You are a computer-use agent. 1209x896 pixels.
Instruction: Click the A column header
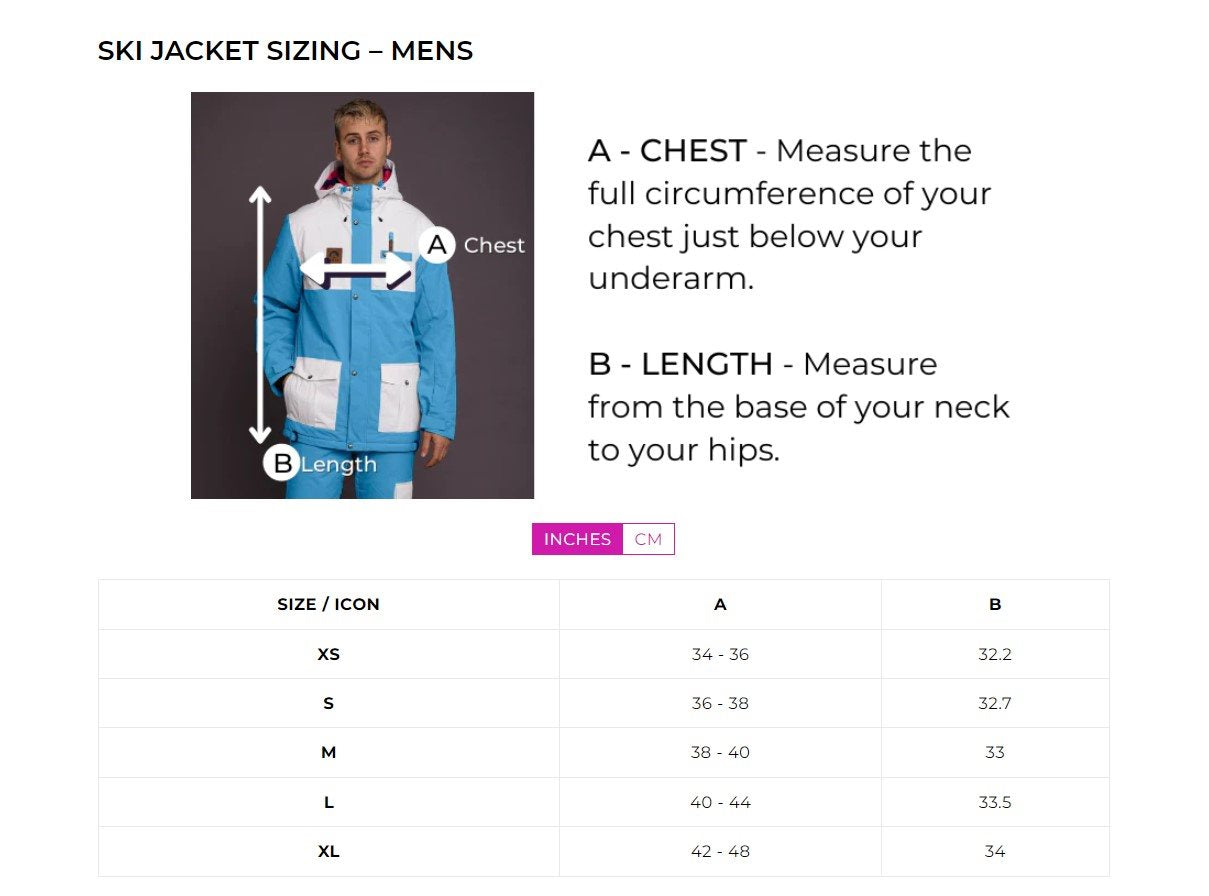click(x=720, y=604)
